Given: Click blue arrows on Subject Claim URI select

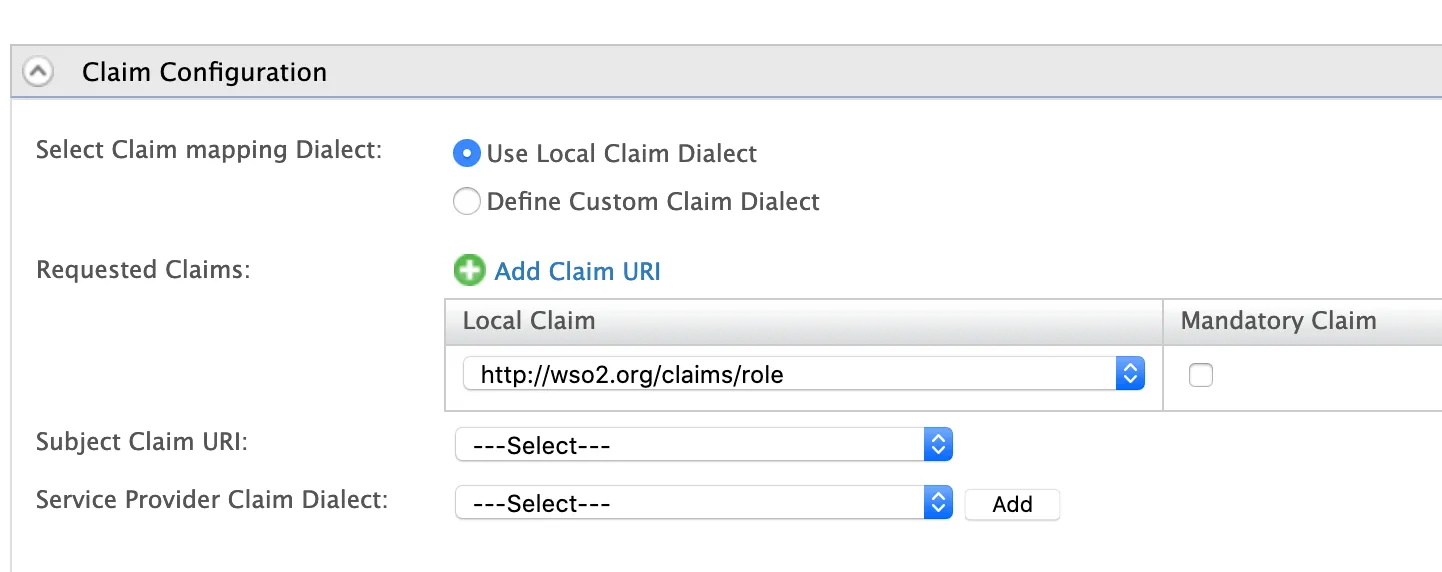Looking at the screenshot, I should click(x=938, y=445).
